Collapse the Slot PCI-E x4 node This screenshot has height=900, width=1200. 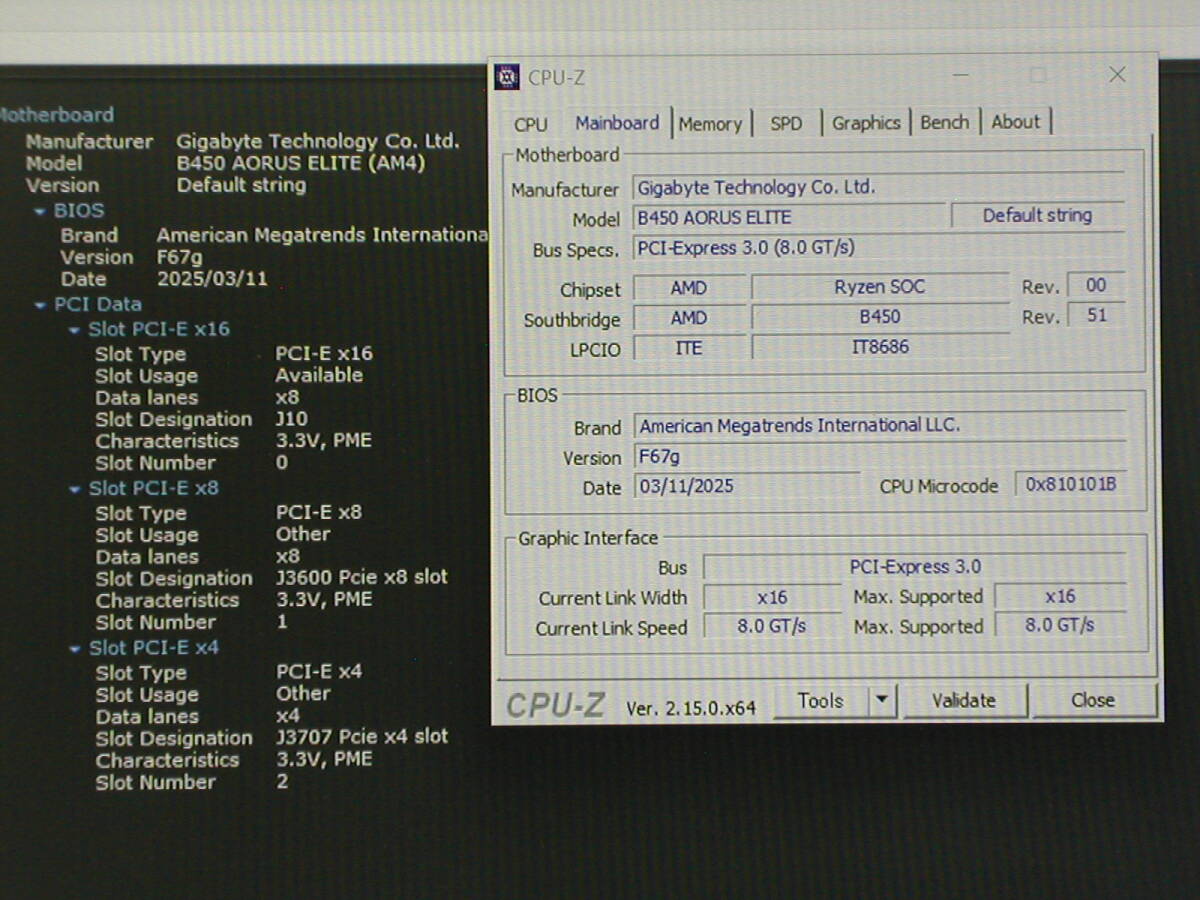(x=75, y=648)
